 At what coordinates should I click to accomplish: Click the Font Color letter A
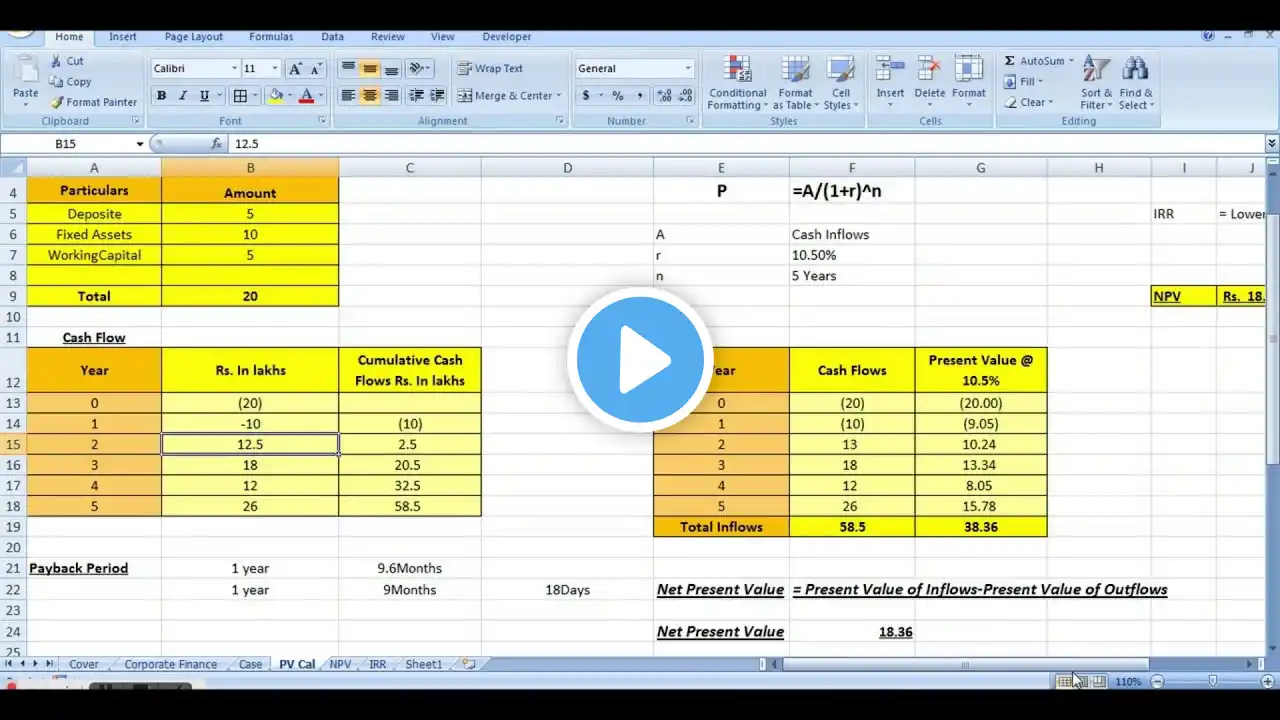306,96
